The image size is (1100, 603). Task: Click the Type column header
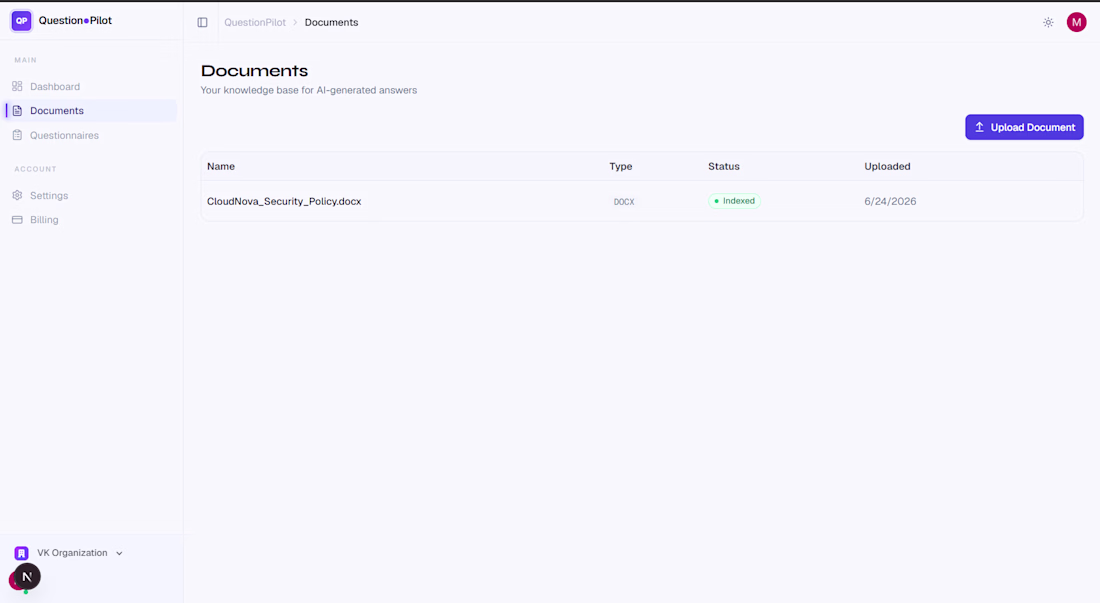(x=621, y=166)
